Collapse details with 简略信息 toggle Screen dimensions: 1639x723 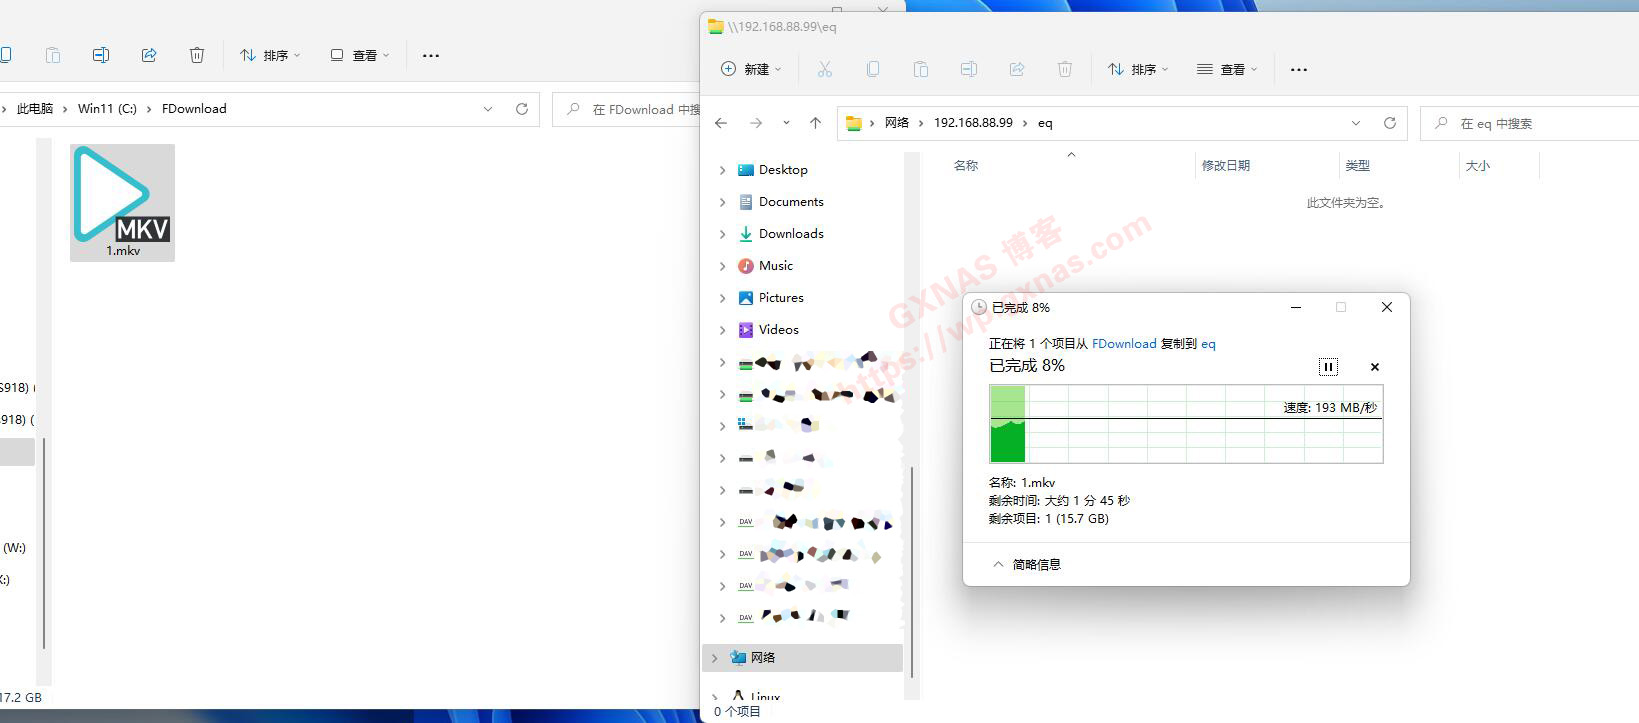point(1026,564)
